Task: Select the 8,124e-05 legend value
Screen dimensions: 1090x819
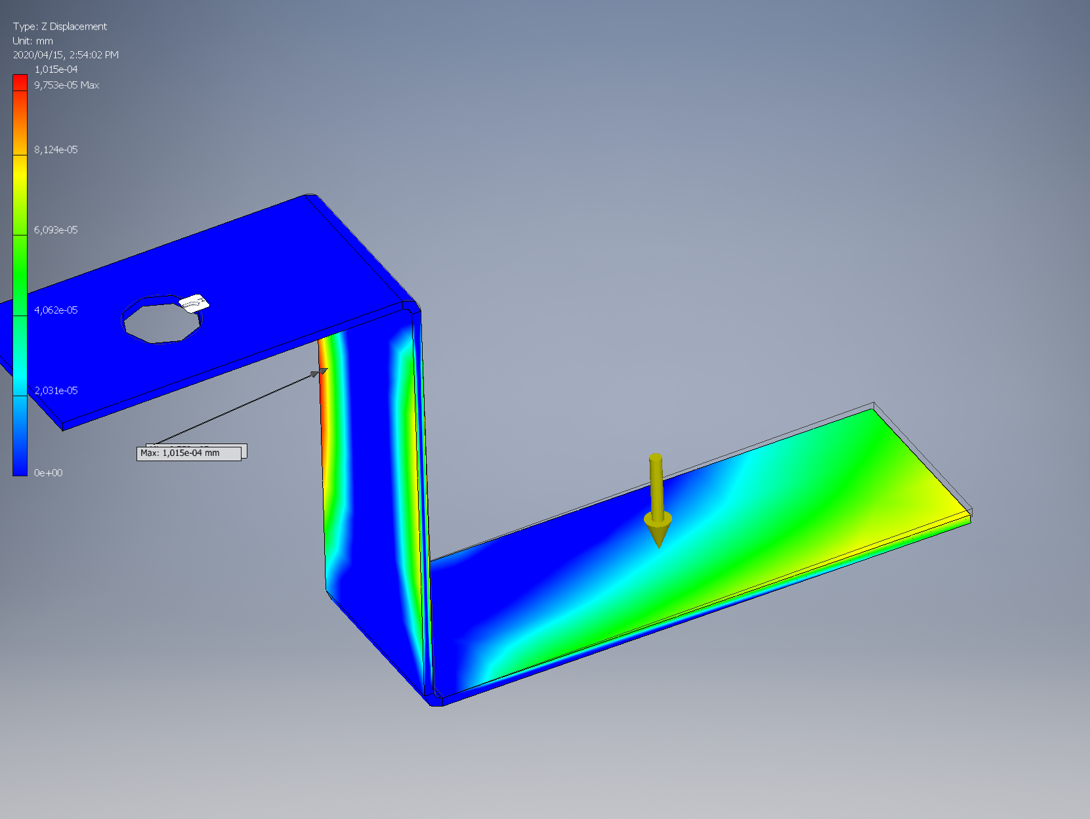Action: pyautogui.click(x=56, y=149)
